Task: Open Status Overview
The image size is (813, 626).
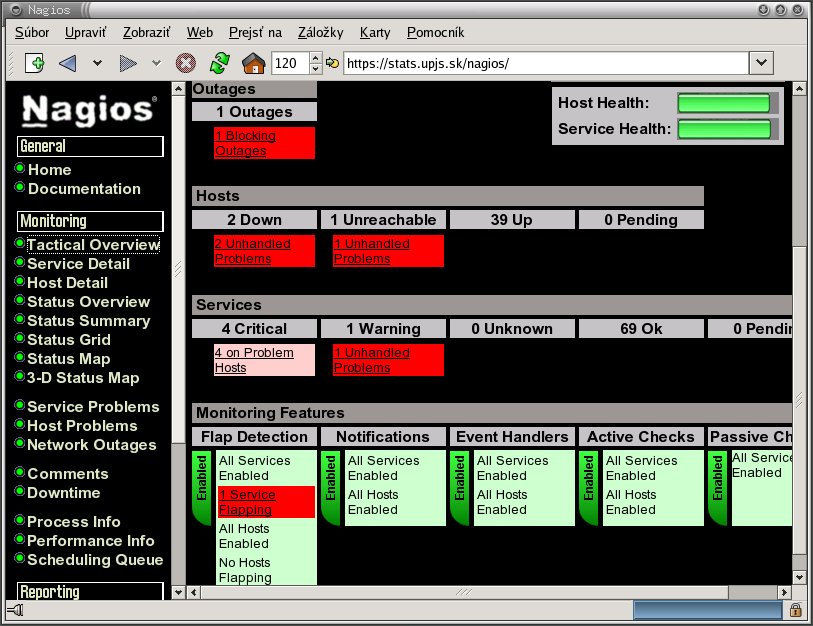Action: coord(89,302)
